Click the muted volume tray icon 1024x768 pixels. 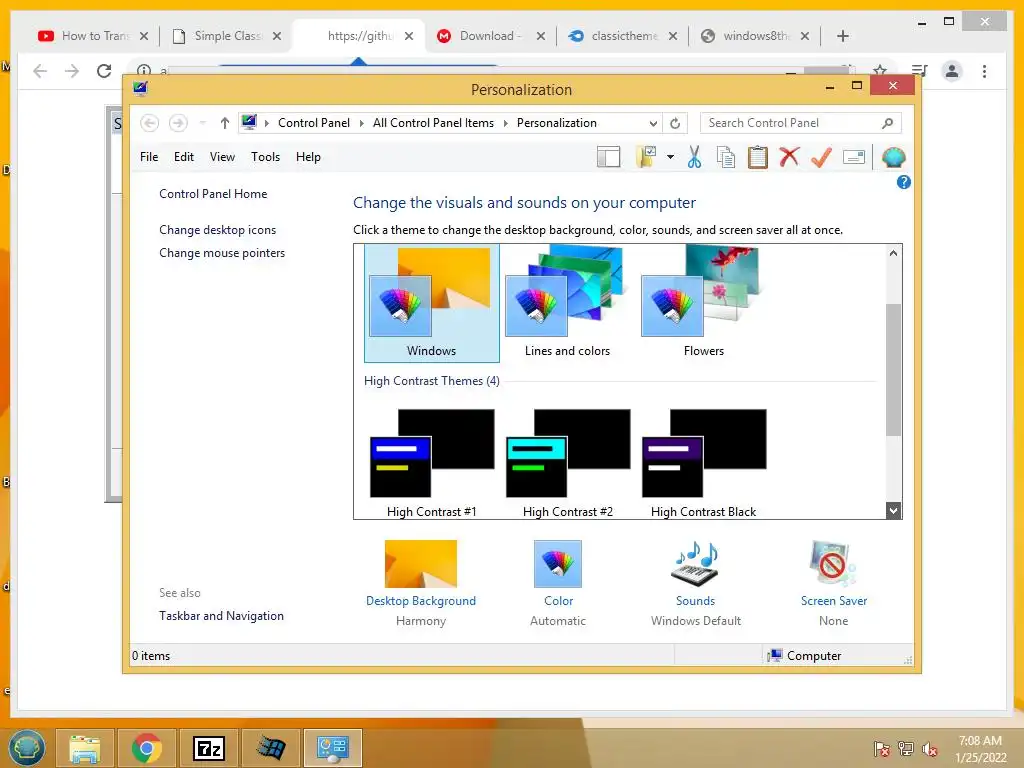click(x=930, y=749)
